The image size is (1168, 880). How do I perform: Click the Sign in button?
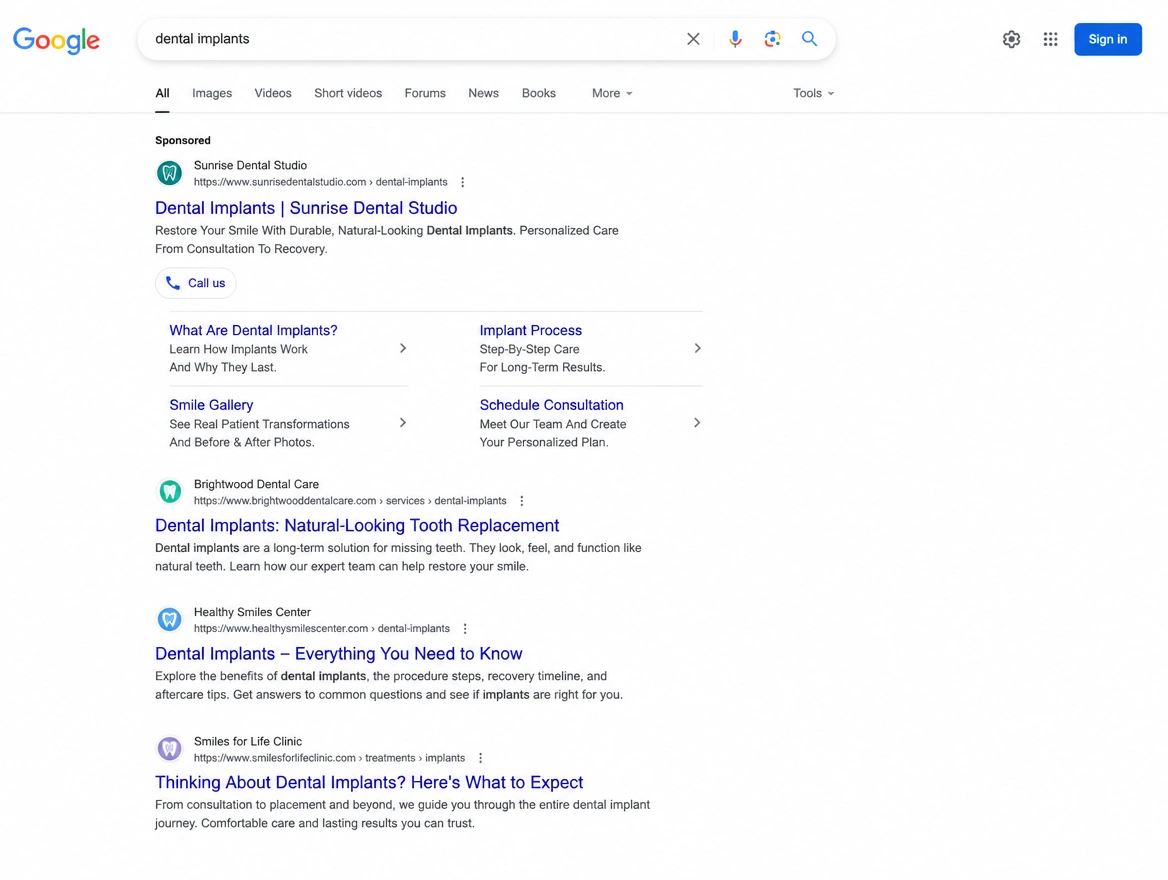1108,39
